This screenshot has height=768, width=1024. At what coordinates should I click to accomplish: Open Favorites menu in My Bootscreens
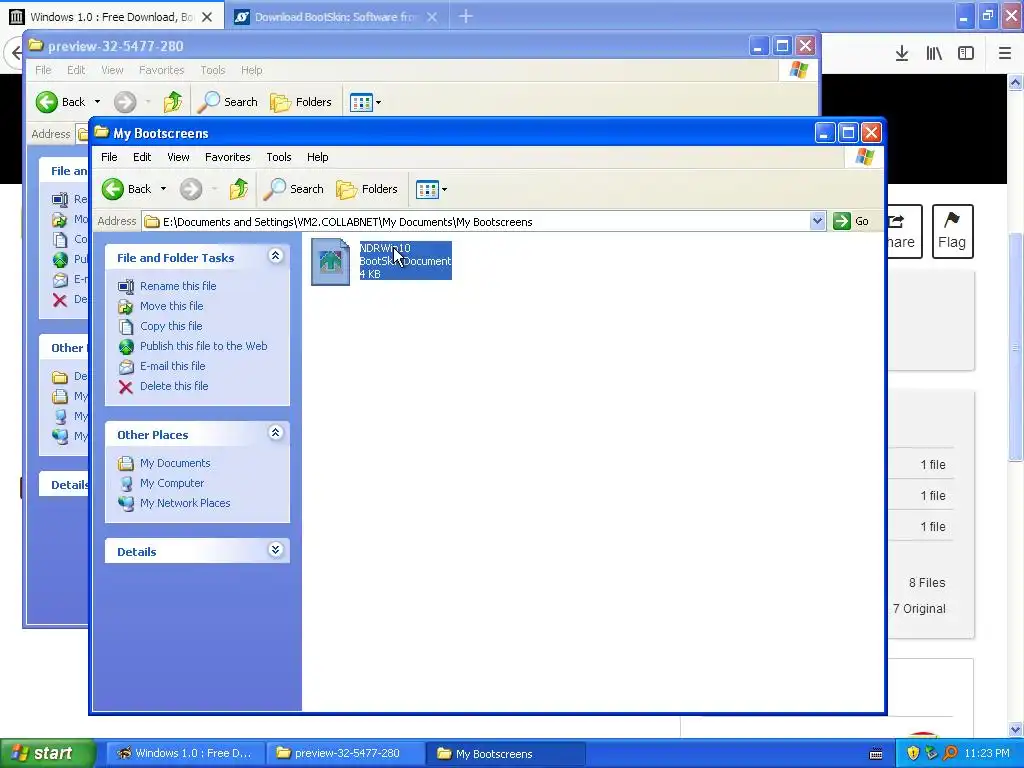pyautogui.click(x=227, y=157)
